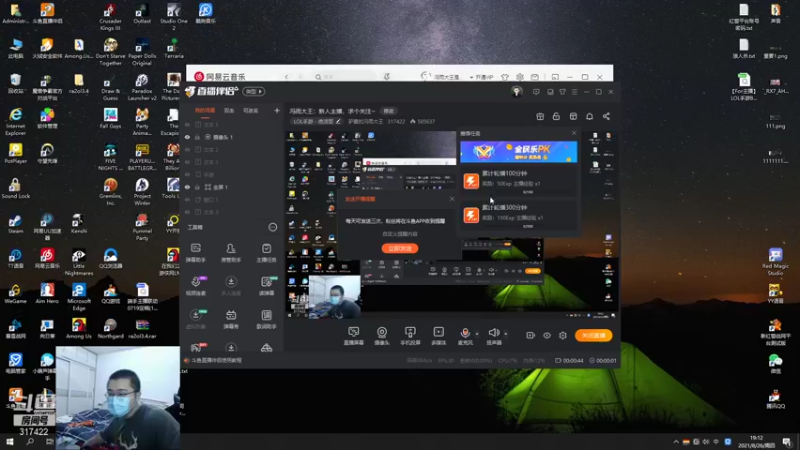Open the 视频连麦 tool

click(196, 286)
